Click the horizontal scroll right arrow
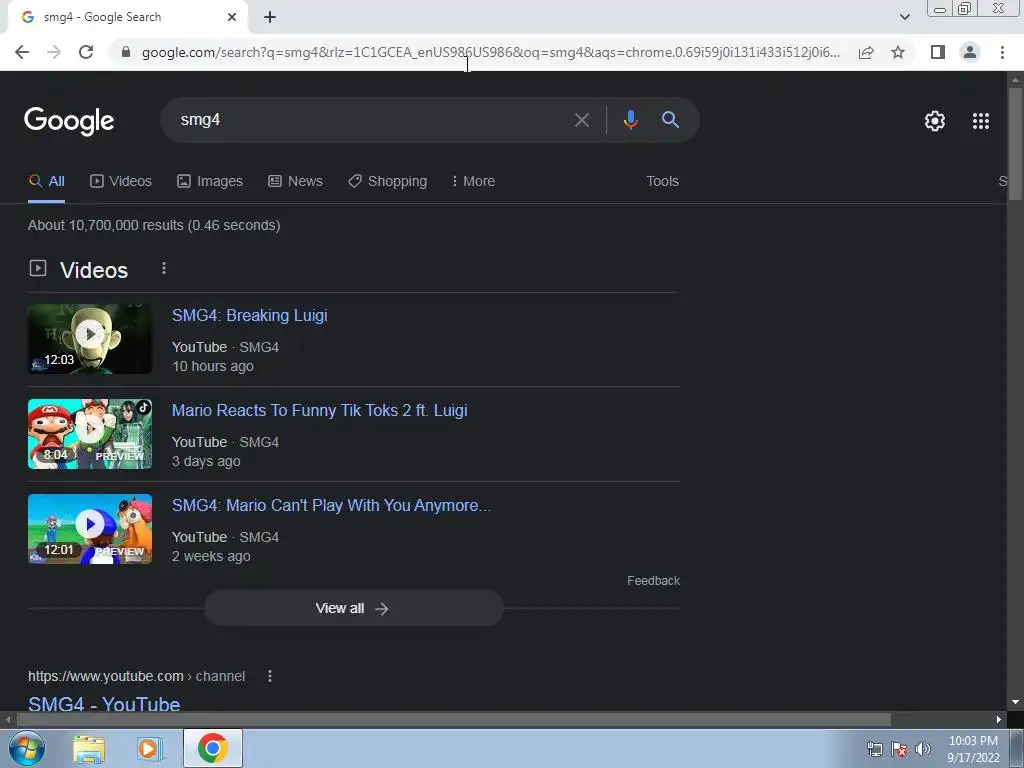This screenshot has height=768, width=1024. [999, 720]
